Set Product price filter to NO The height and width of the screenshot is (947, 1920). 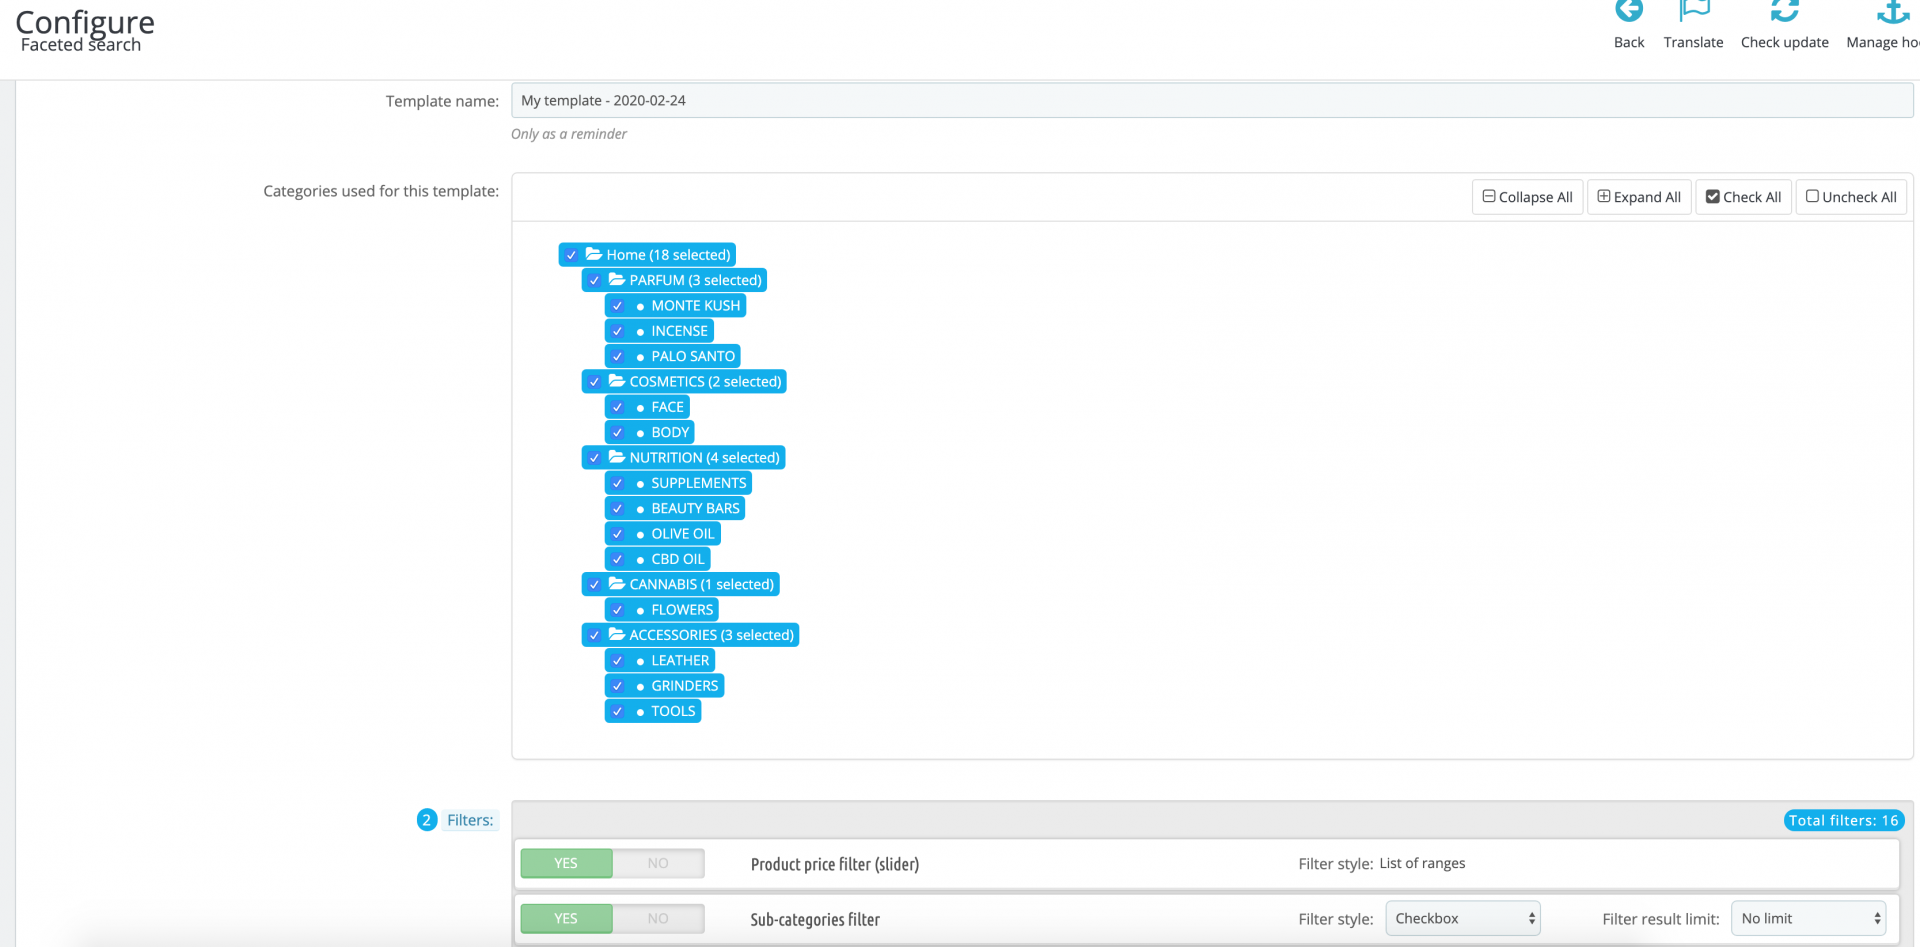coord(658,863)
